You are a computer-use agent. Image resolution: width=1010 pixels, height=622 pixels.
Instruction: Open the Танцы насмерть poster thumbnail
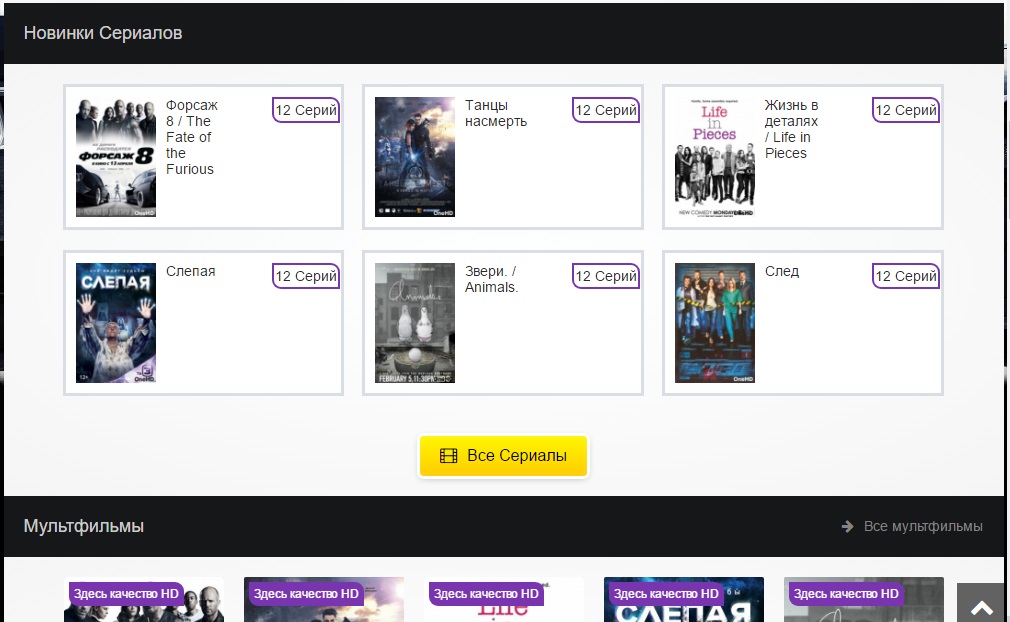[x=415, y=157]
